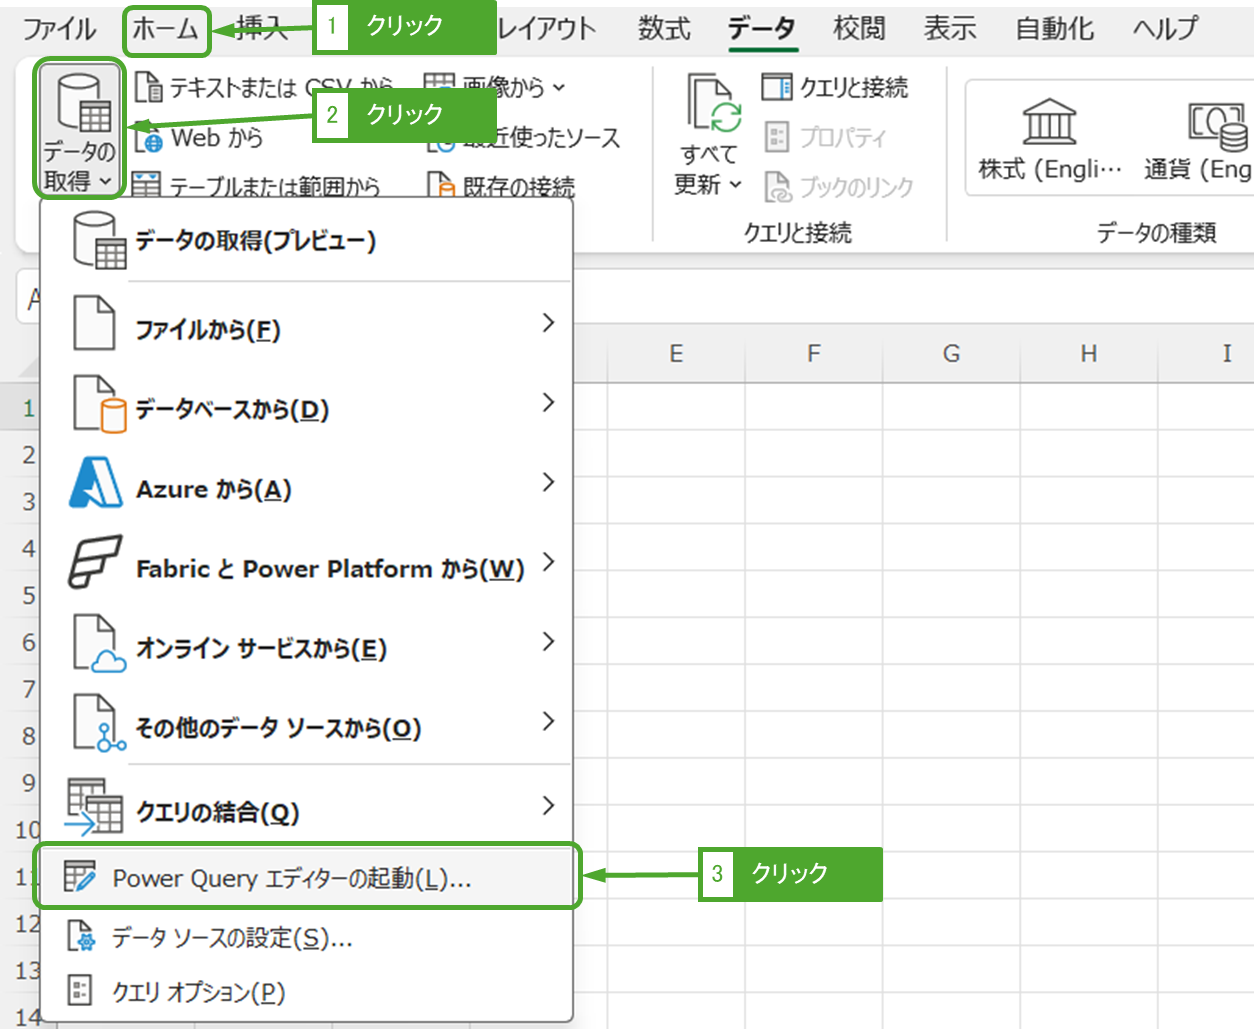Image resolution: width=1254 pixels, height=1029 pixels.
Task: Click the データの取得 (Get Data) icon
Action: 83,103
